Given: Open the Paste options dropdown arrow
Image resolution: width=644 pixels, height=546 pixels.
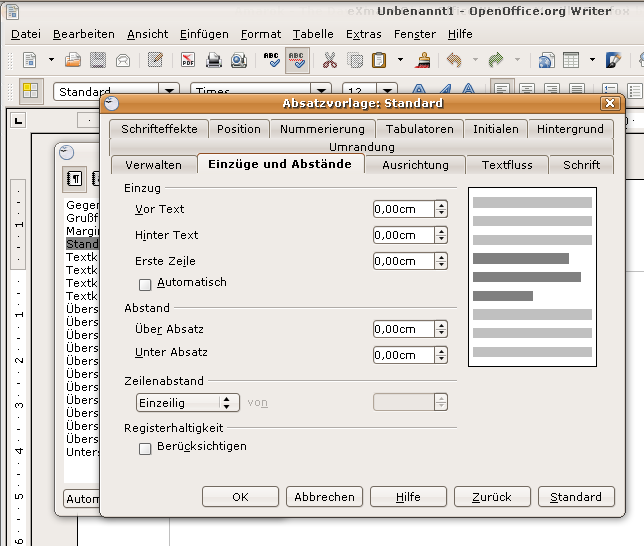Looking at the screenshot, I should (400, 60).
